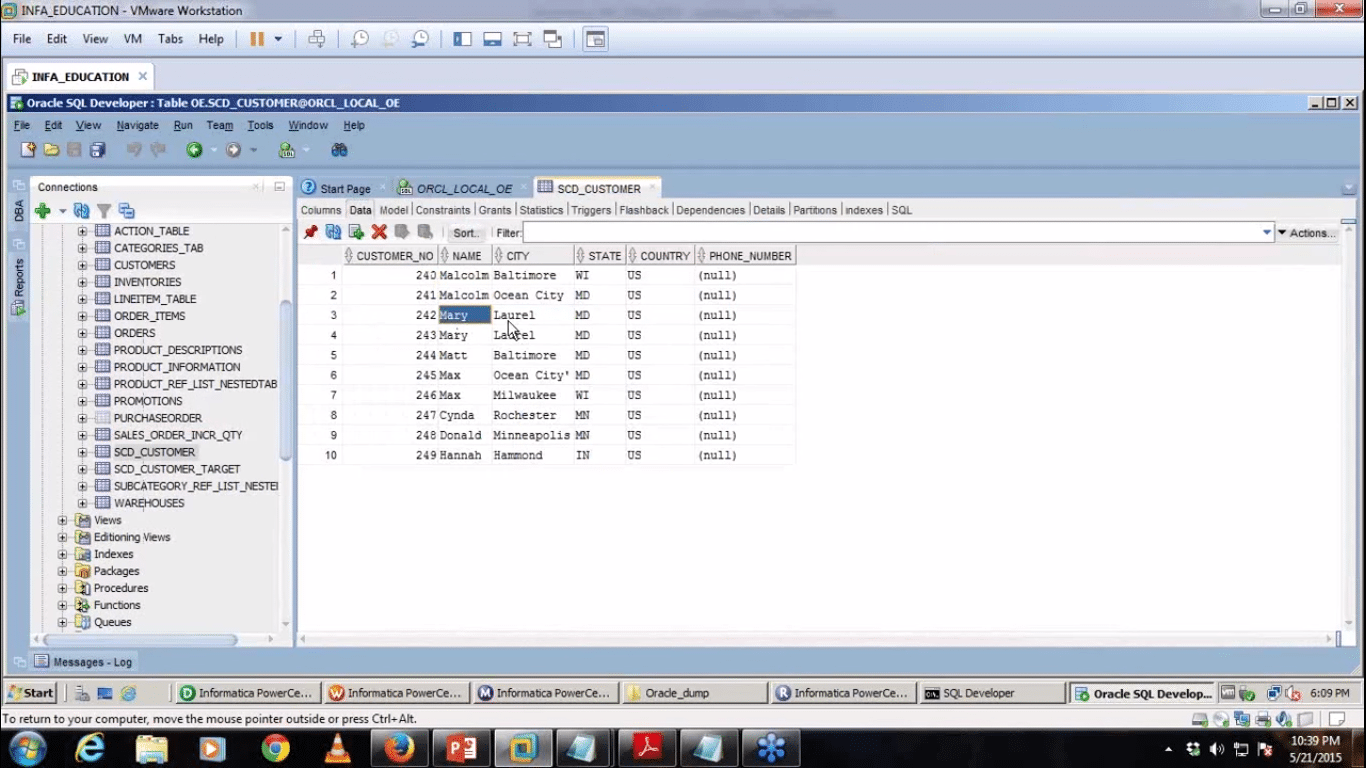
Task: Delete the selected row with the red X
Action: [377, 232]
